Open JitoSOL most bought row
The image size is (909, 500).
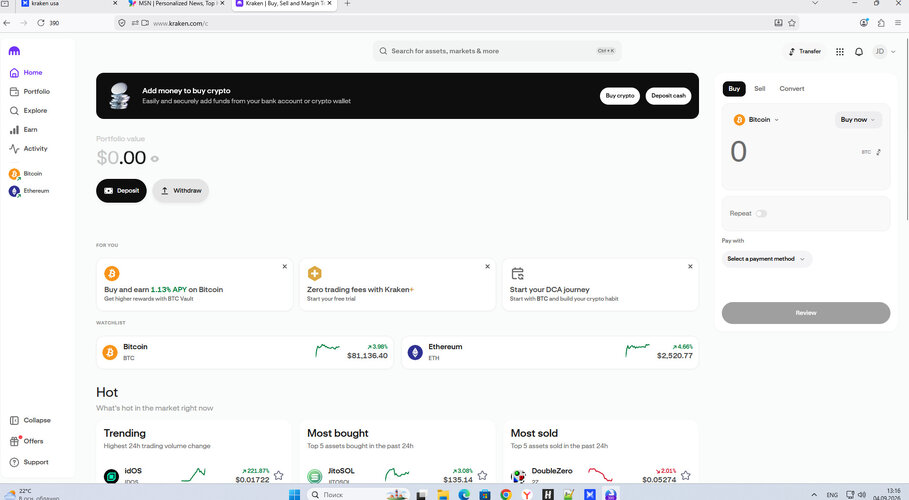tap(397, 476)
